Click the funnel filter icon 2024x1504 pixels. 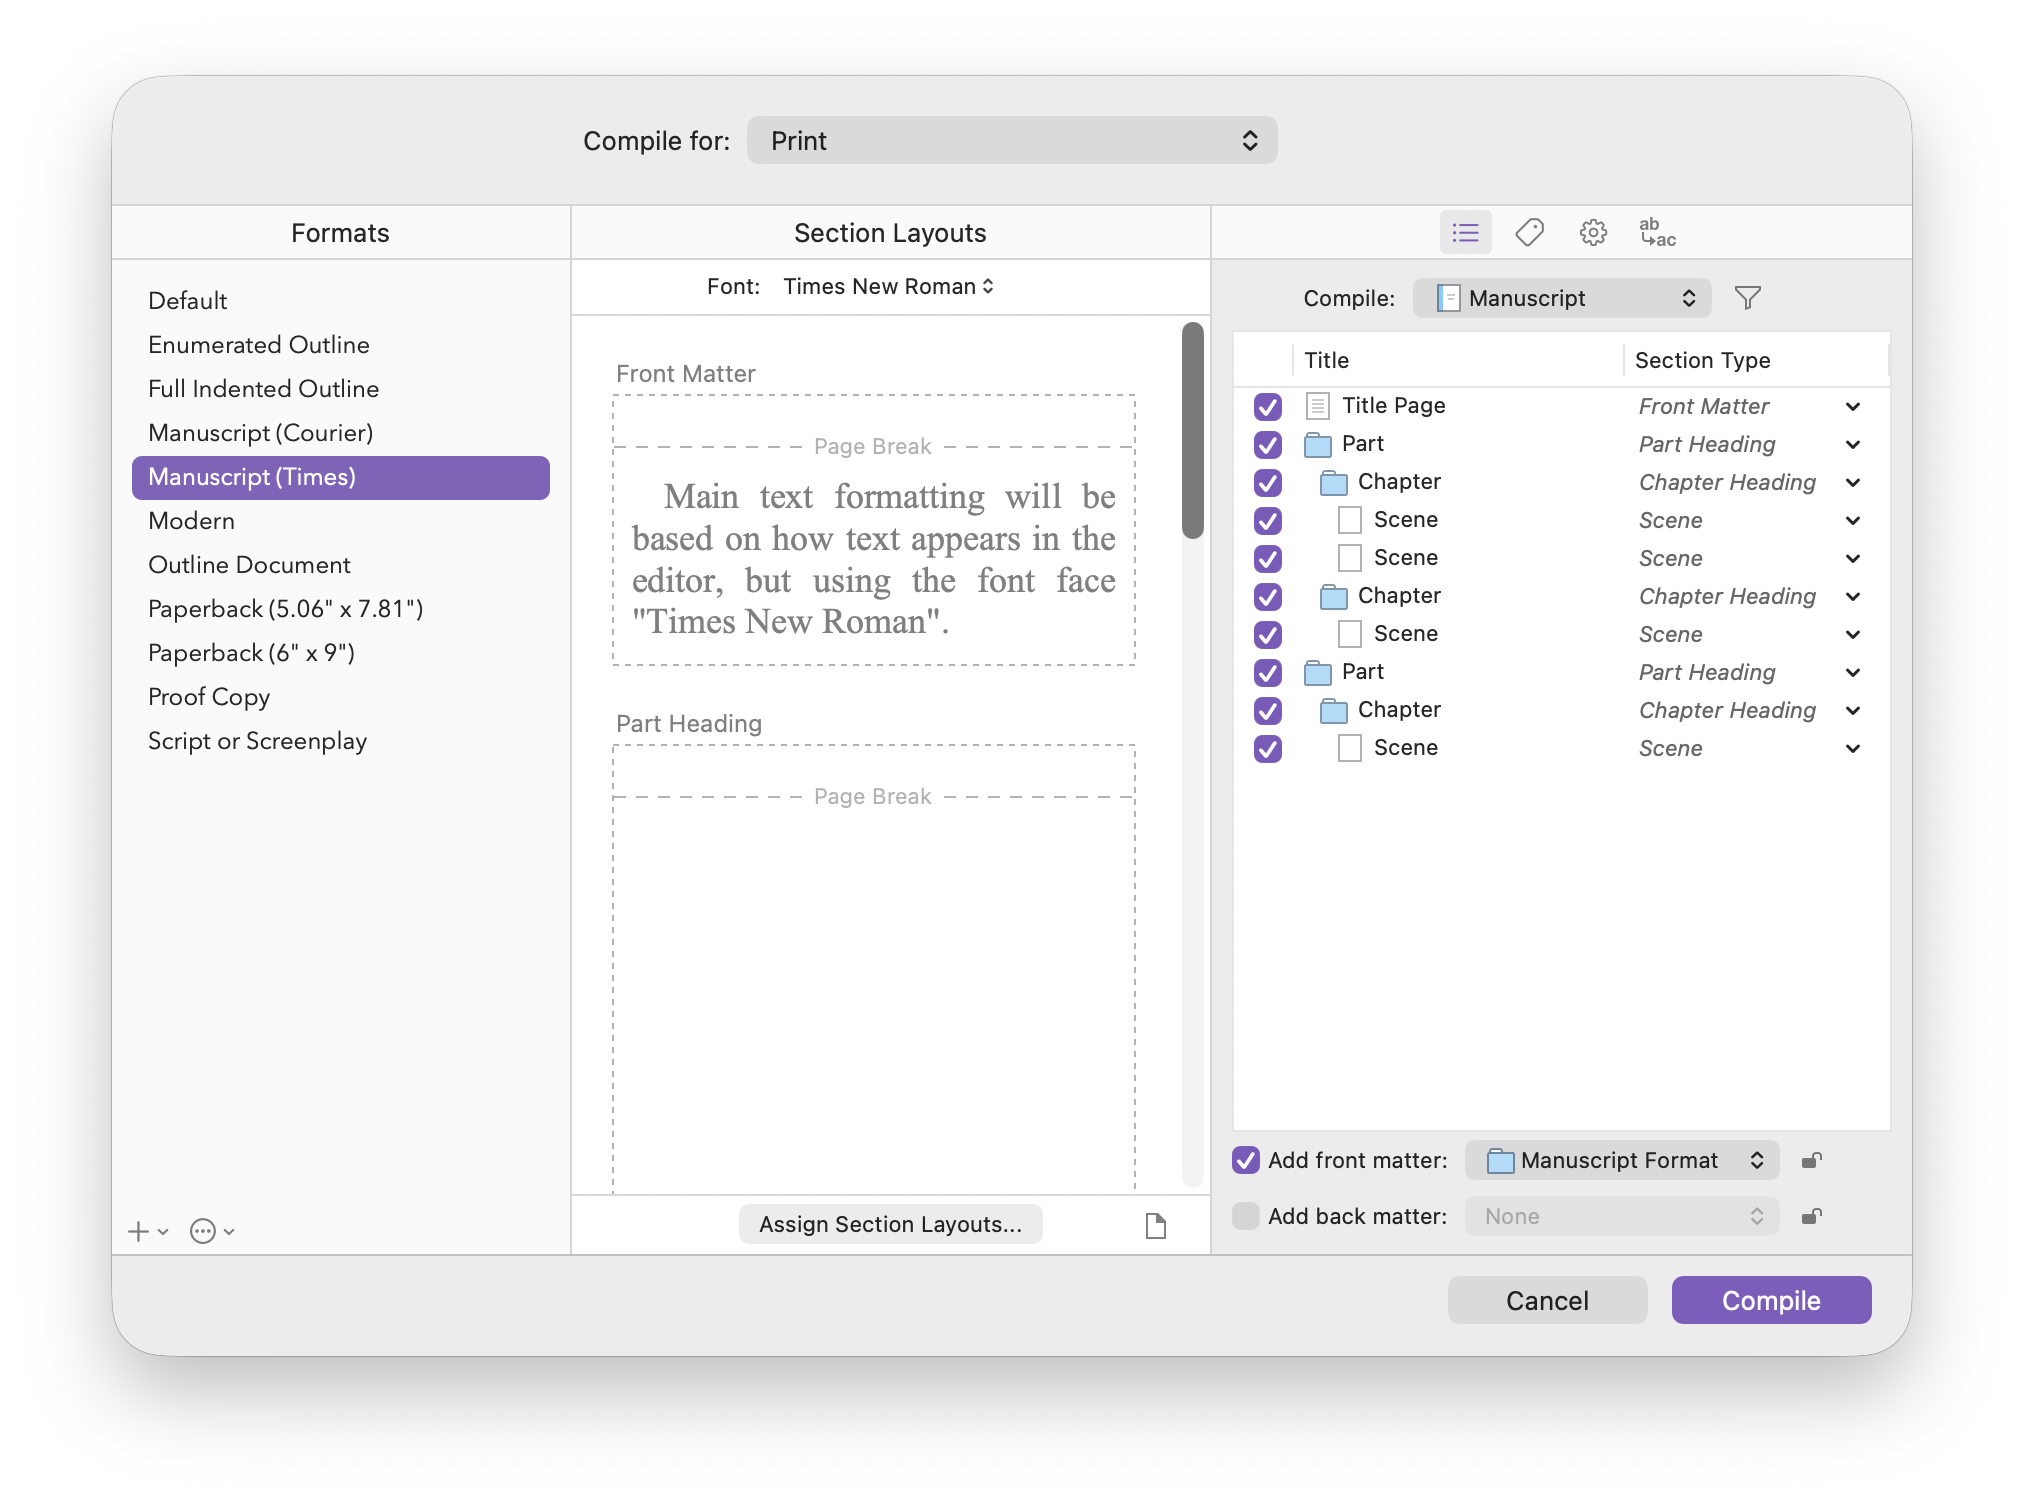click(1747, 298)
